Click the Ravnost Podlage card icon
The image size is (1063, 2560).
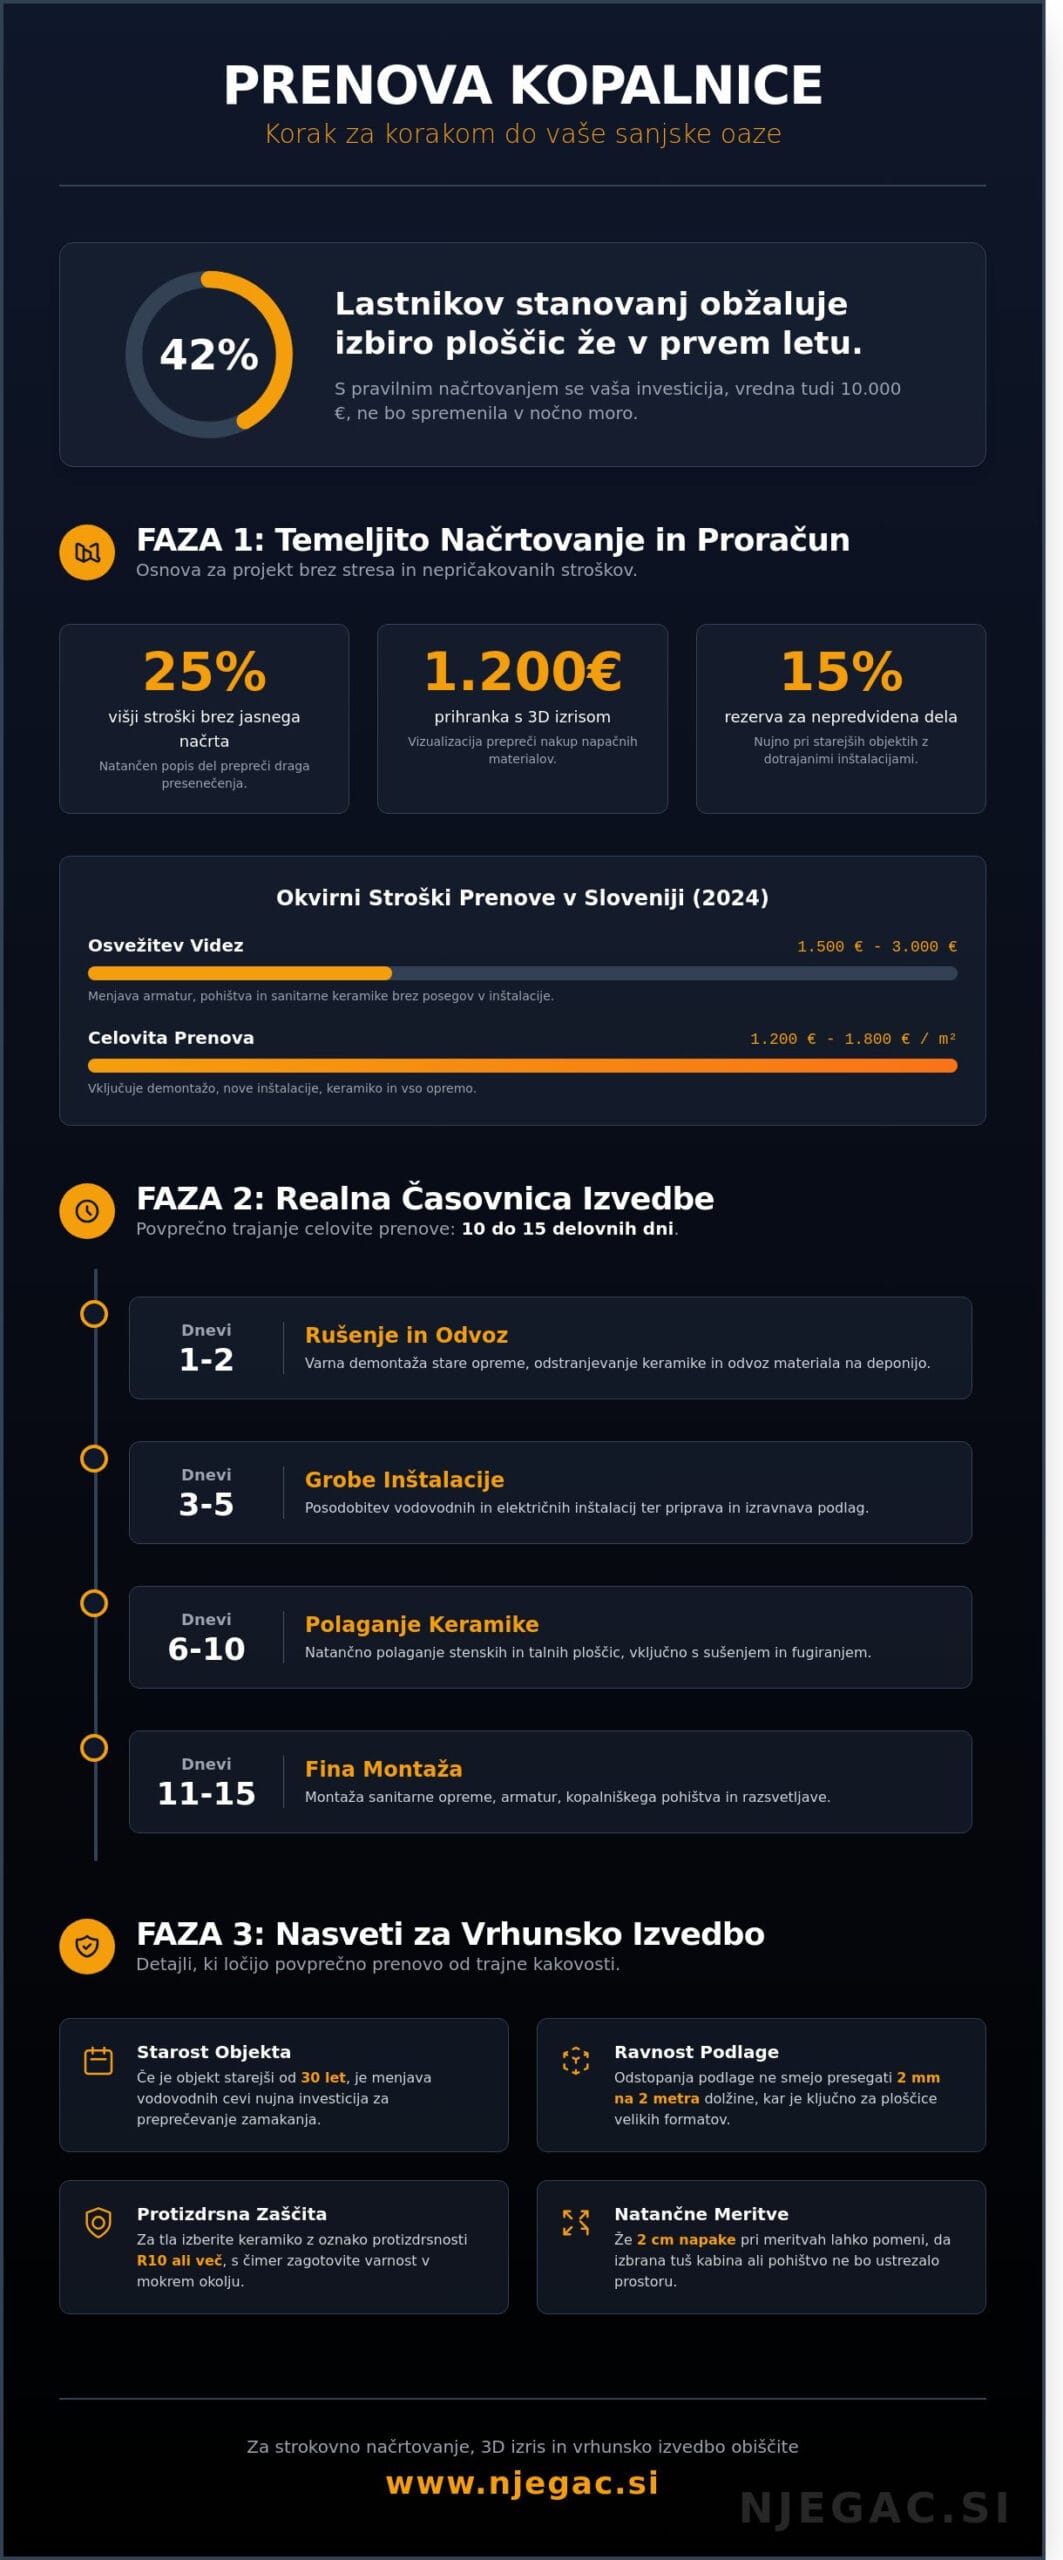click(x=576, y=2061)
